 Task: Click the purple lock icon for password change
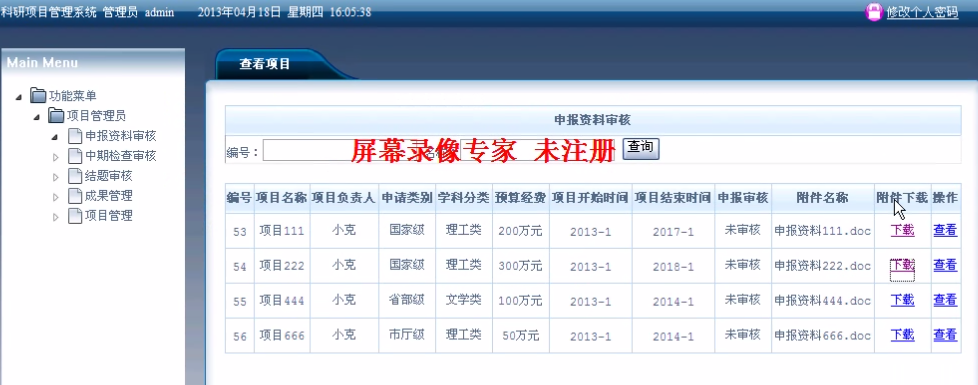pyautogui.click(x=874, y=12)
